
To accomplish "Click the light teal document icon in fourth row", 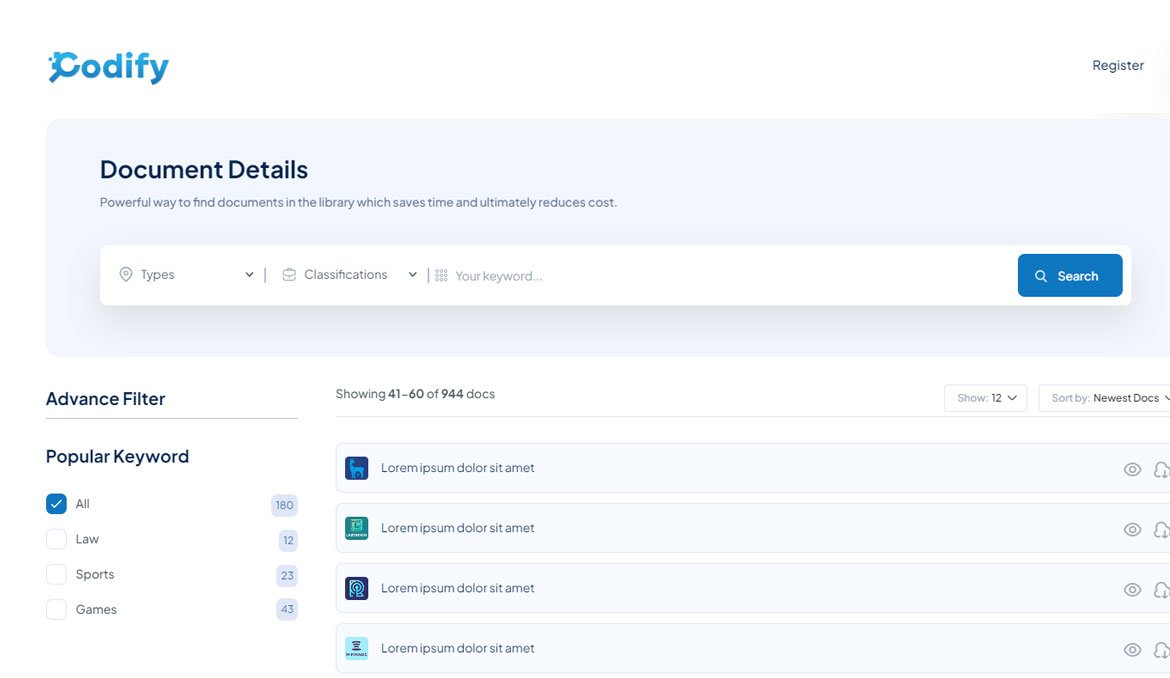I will (357, 648).
